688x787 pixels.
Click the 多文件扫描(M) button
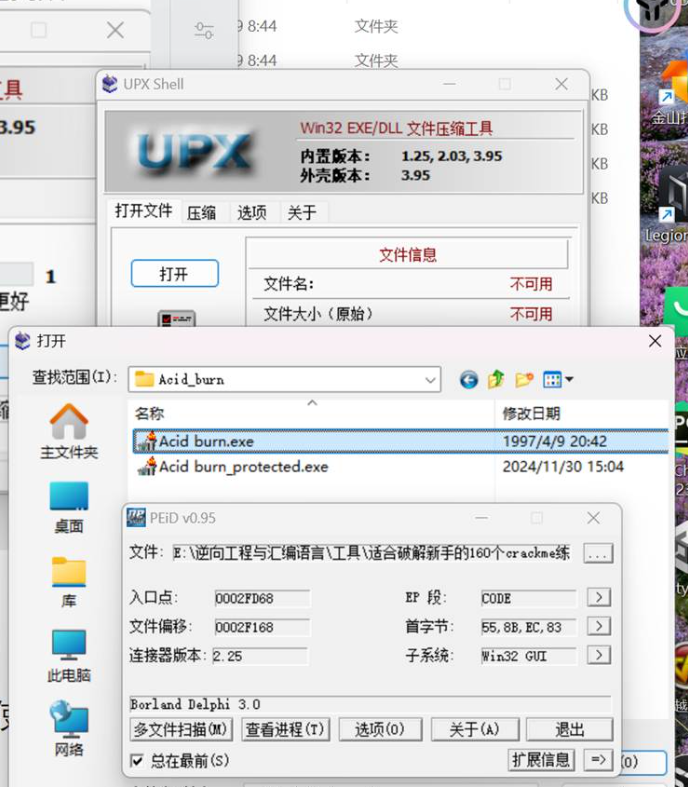(181, 729)
